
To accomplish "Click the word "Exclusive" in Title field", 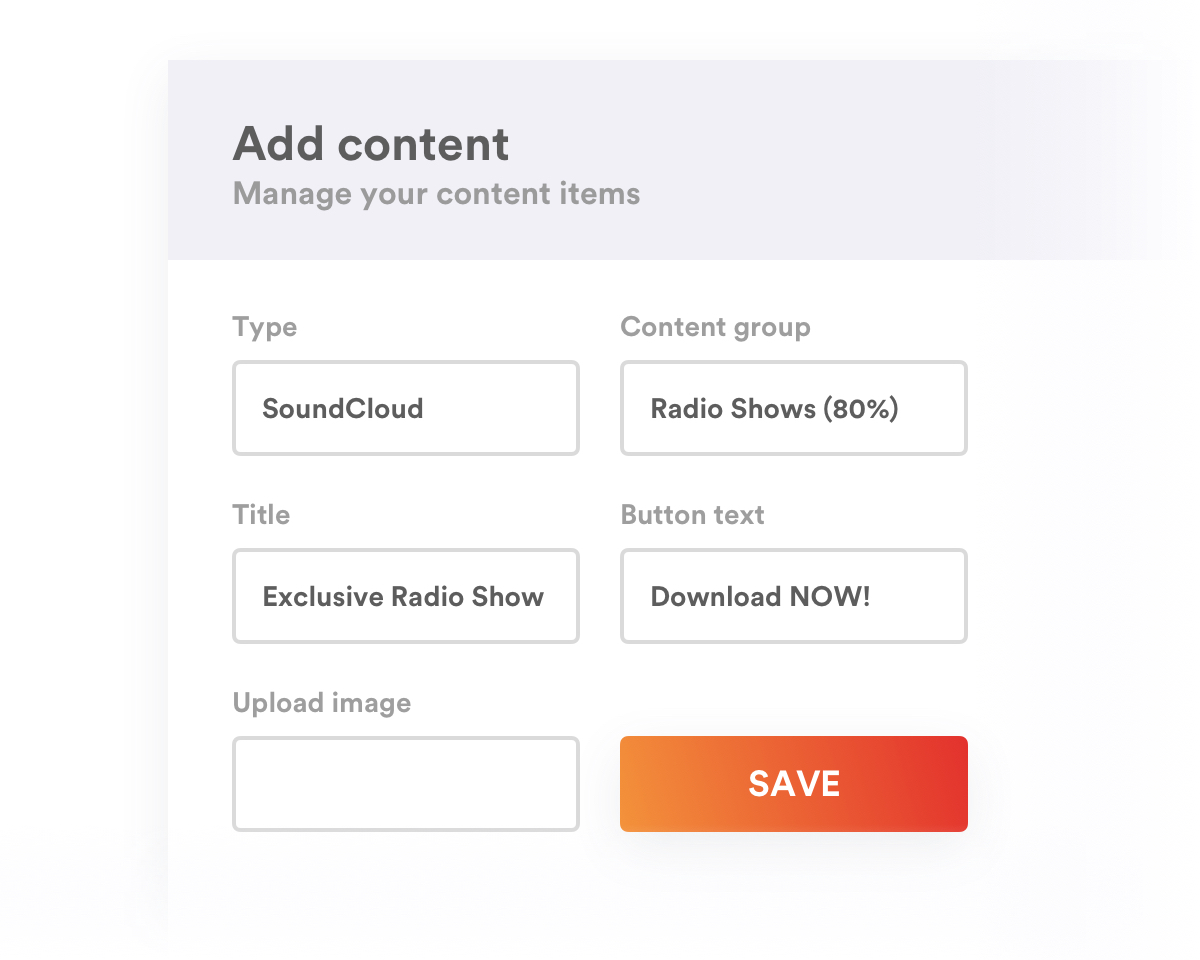I will pos(322,597).
